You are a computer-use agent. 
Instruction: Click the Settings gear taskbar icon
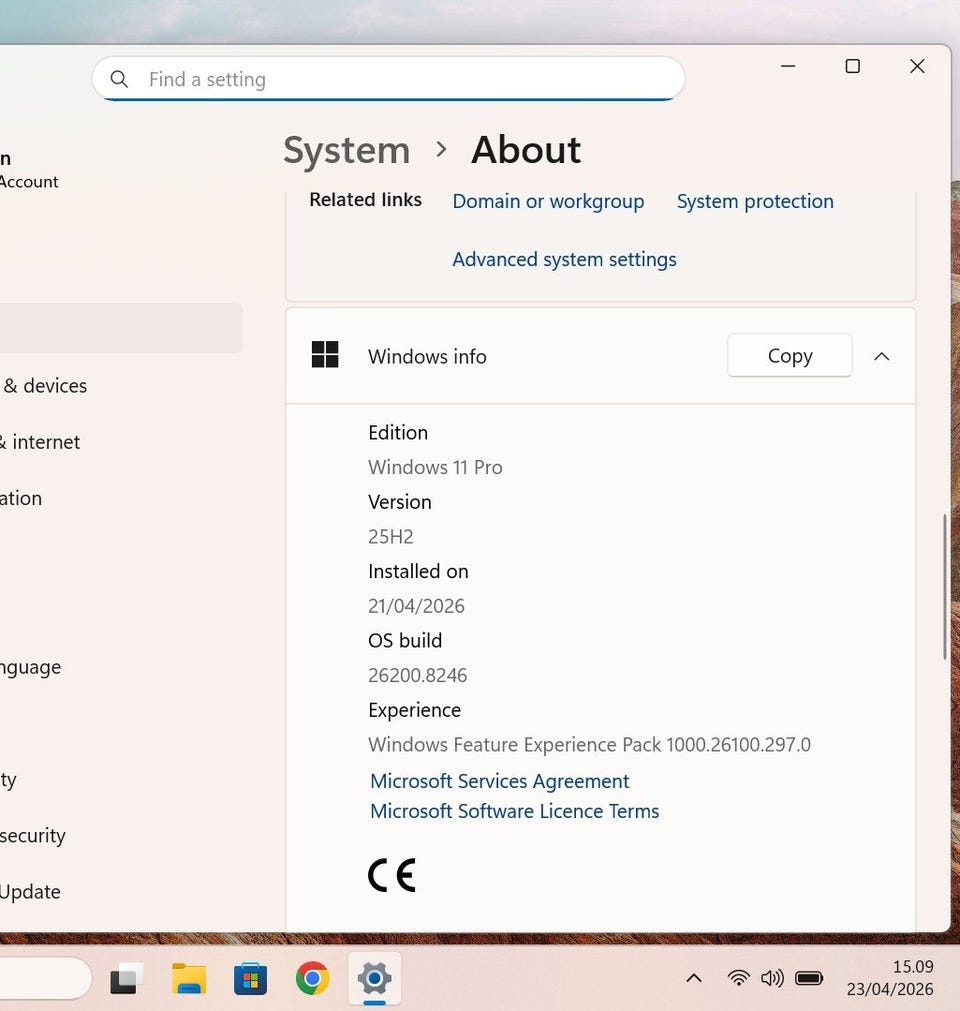(374, 978)
